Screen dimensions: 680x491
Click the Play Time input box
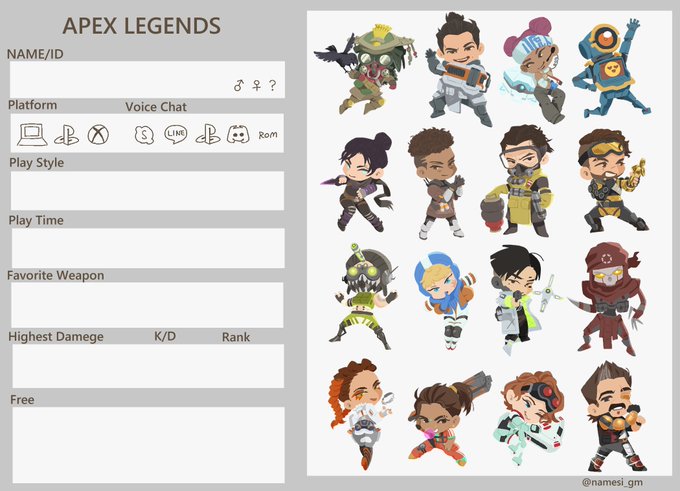click(x=148, y=248)
